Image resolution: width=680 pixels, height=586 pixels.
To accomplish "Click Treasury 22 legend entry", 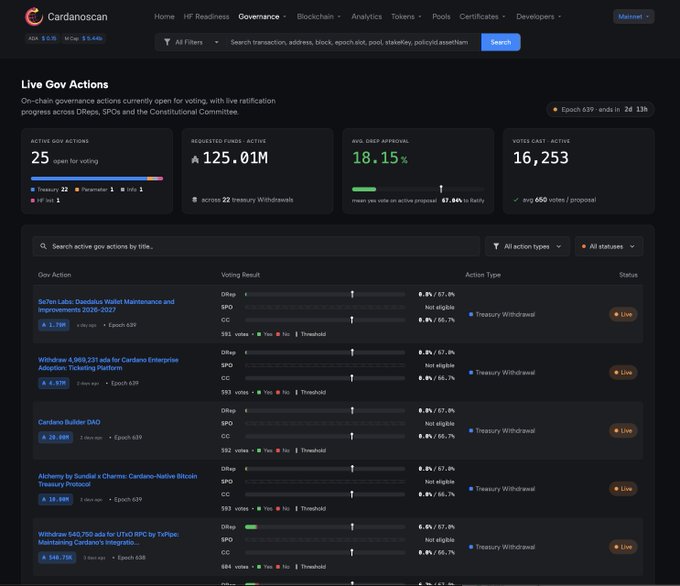I will pyautogui.click(x=49, y=190).
